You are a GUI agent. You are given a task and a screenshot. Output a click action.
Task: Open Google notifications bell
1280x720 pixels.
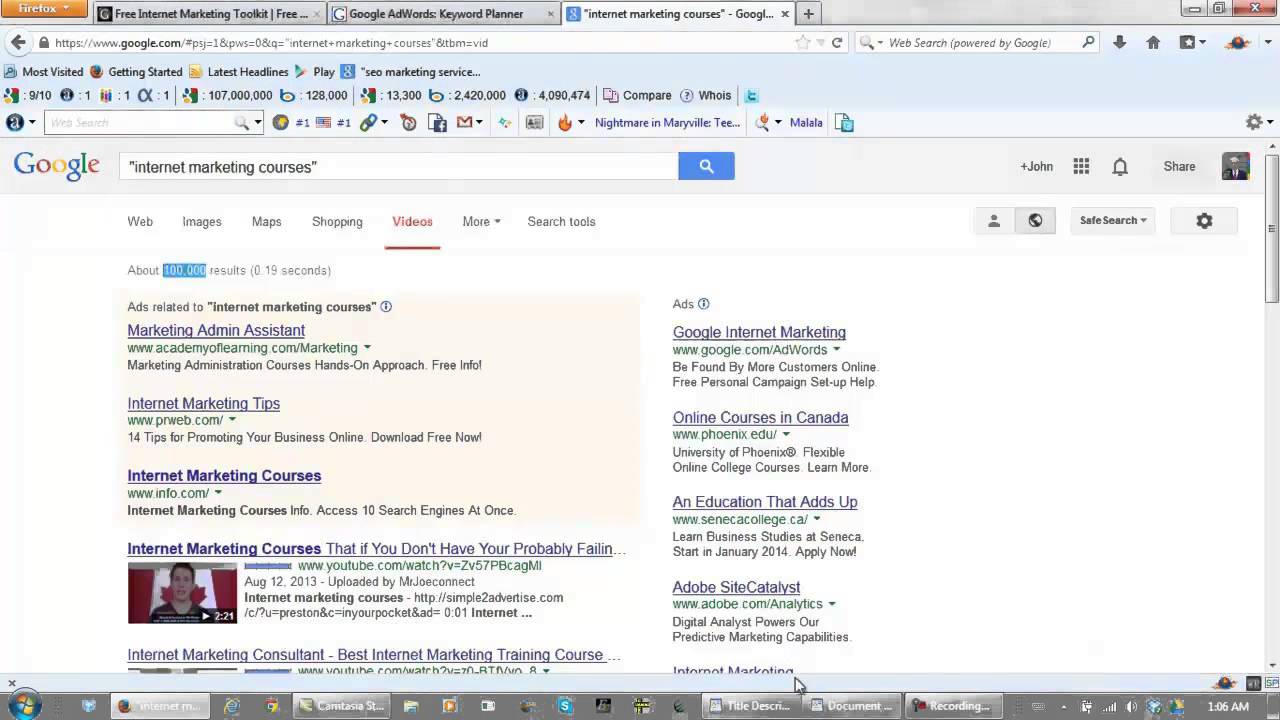[x=1120, y=167]
